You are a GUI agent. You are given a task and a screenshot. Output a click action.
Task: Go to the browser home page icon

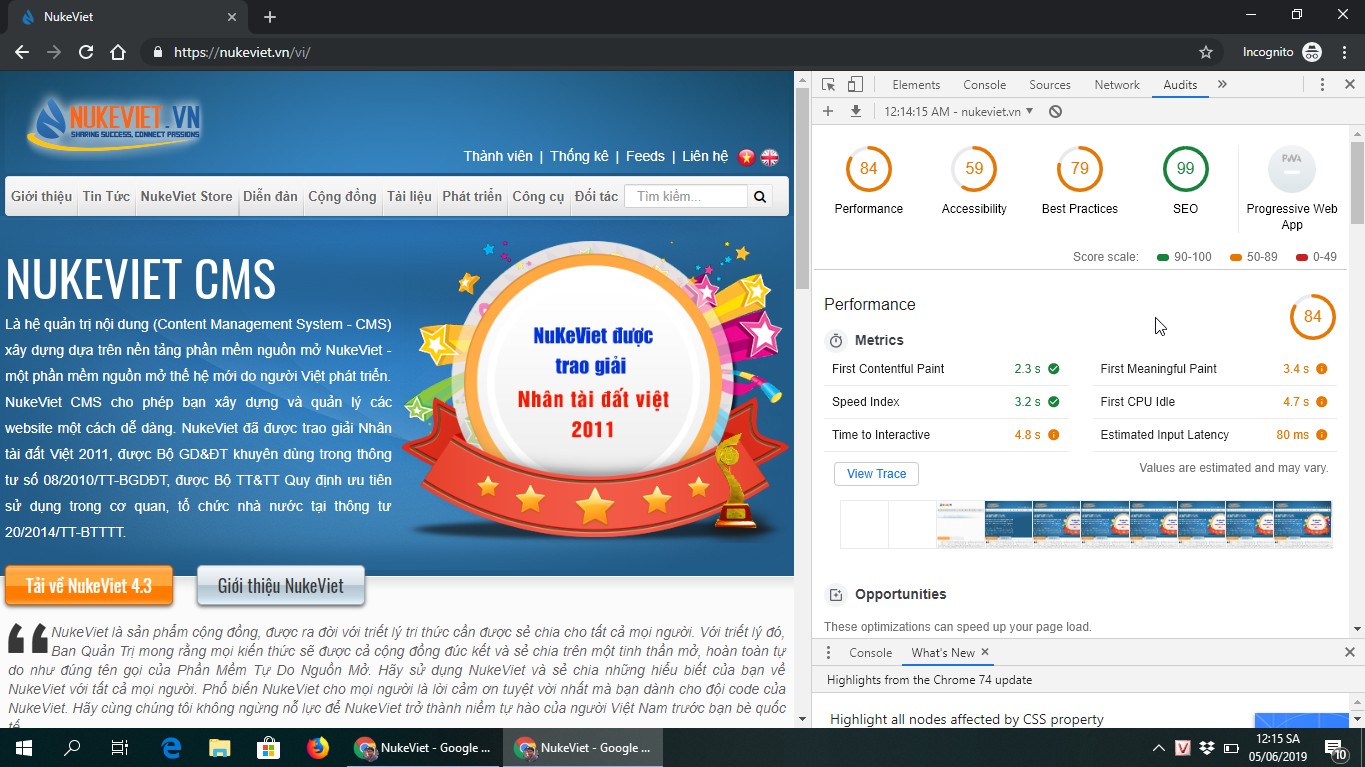click(x=118, y=52)
